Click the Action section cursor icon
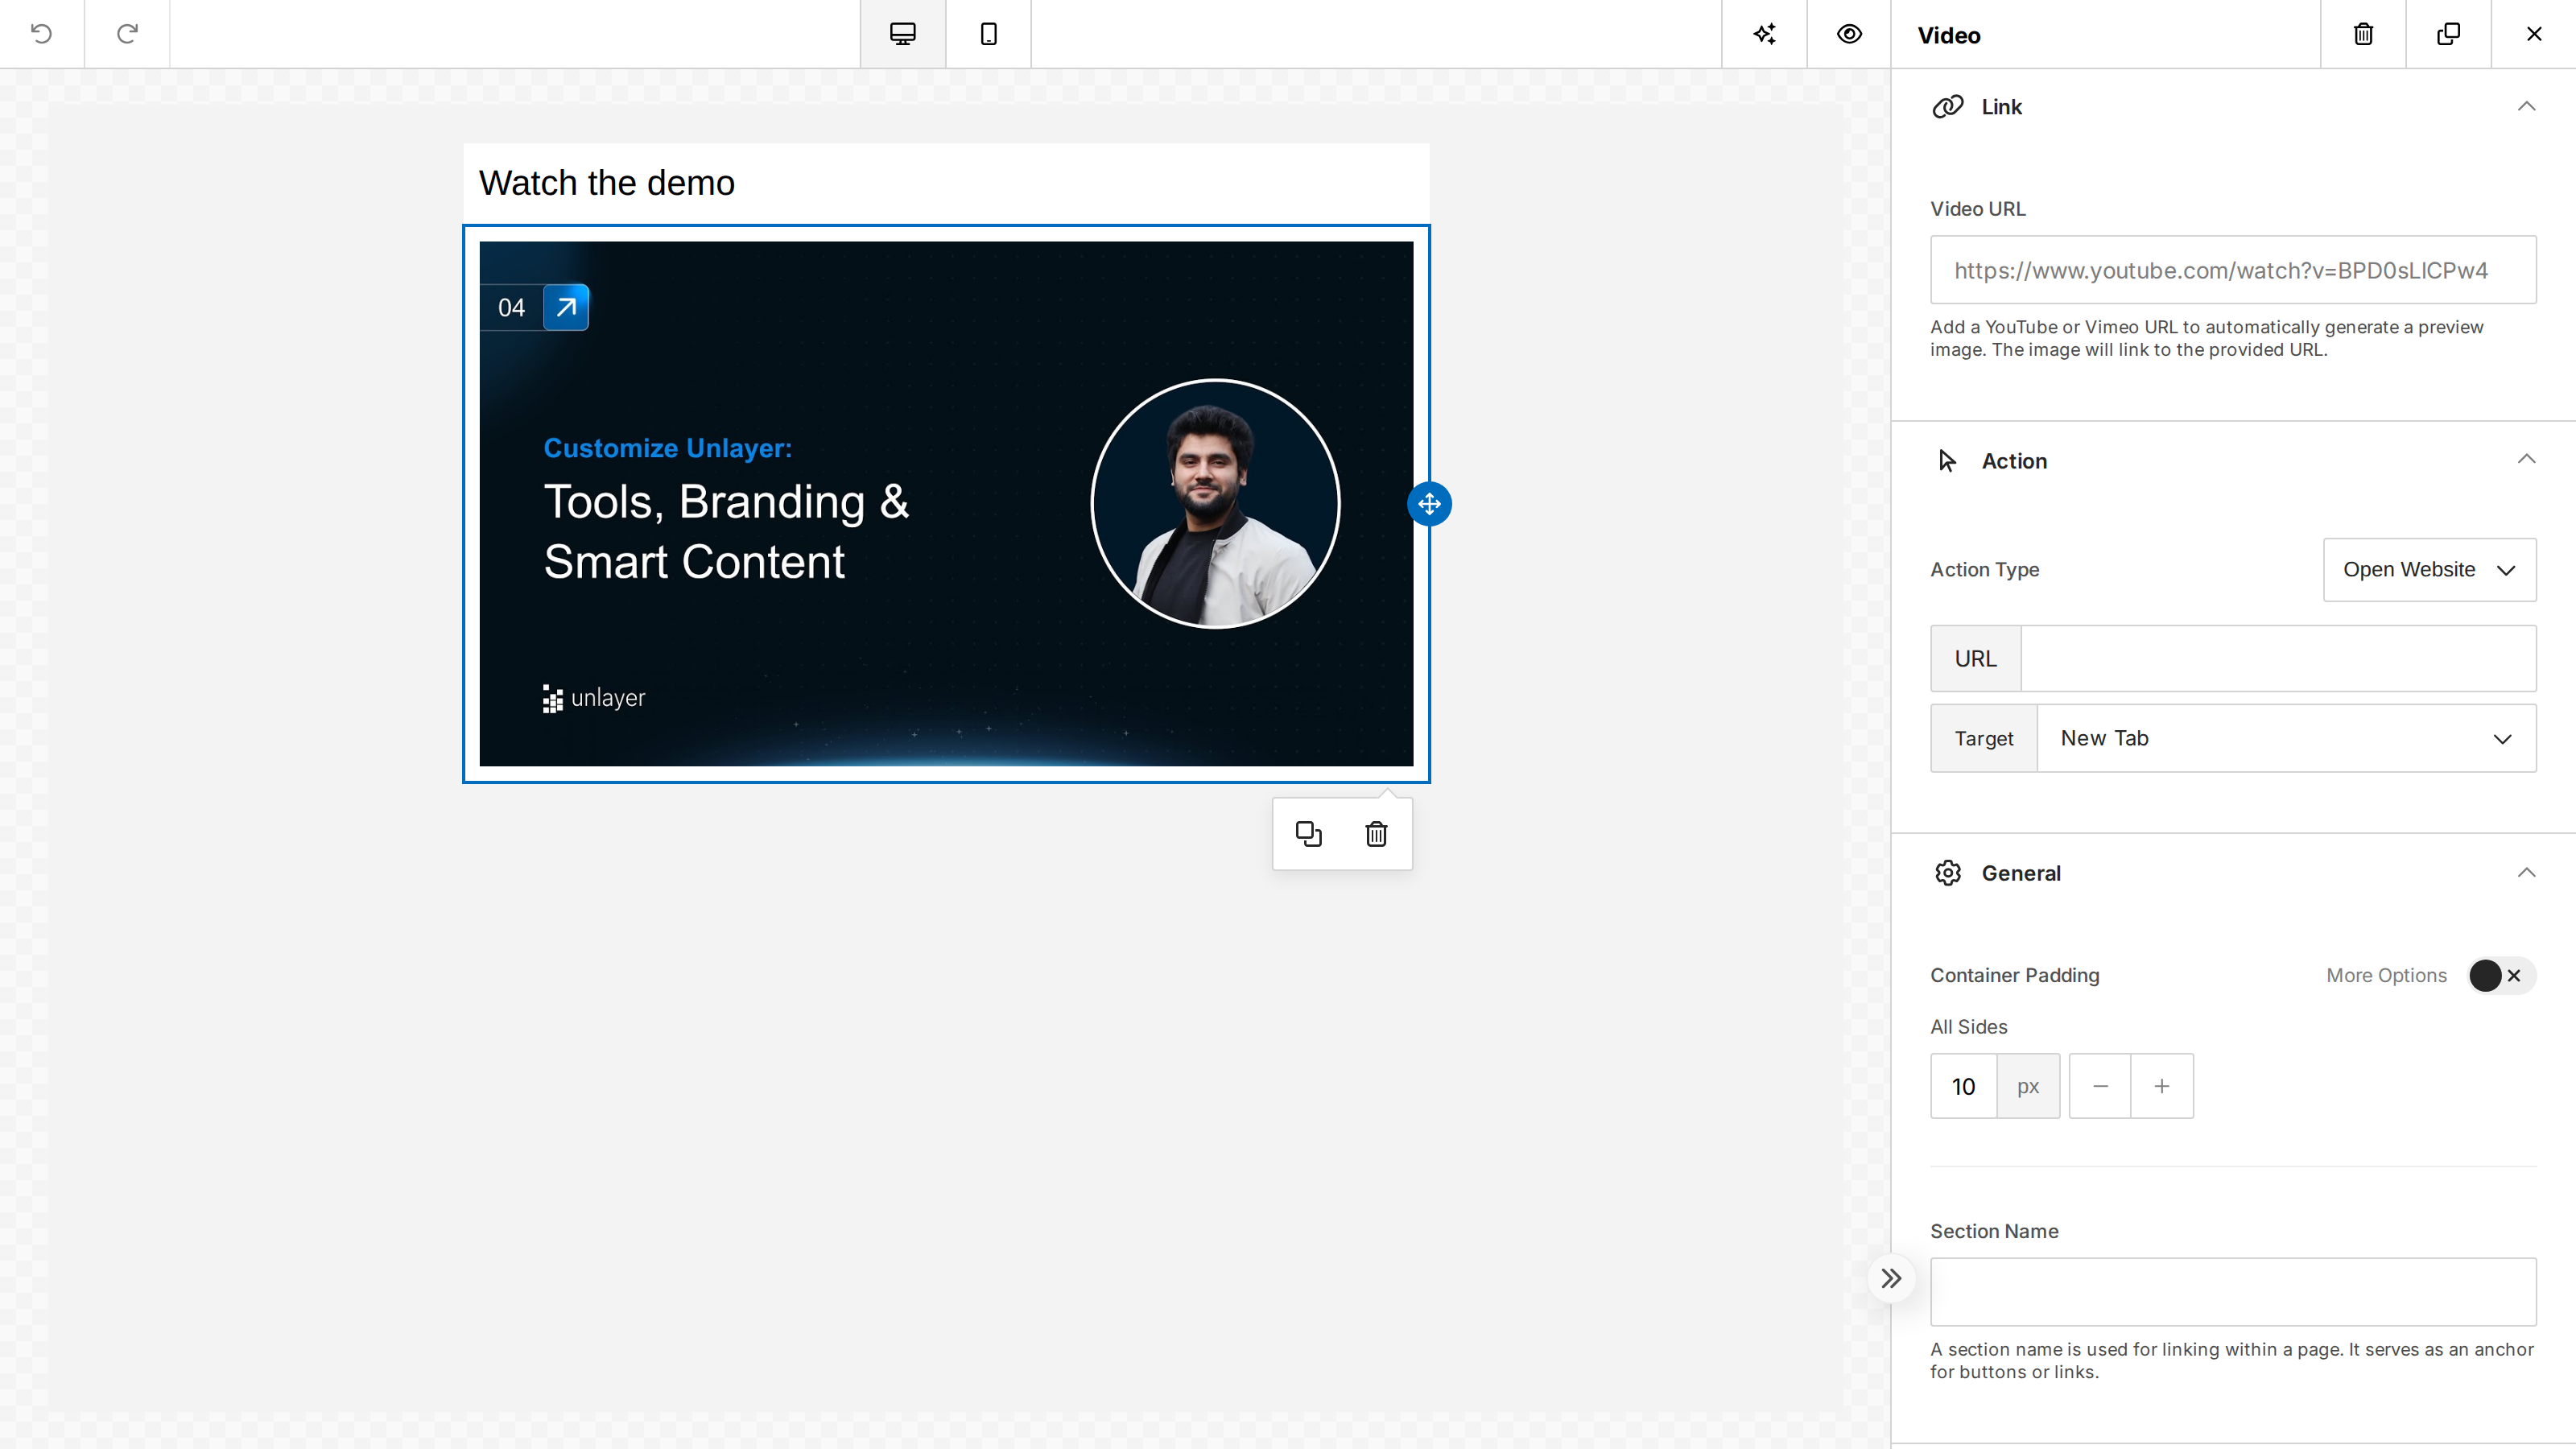2576x1449 pixels. pyautogui.click(x=1948, y=461)
